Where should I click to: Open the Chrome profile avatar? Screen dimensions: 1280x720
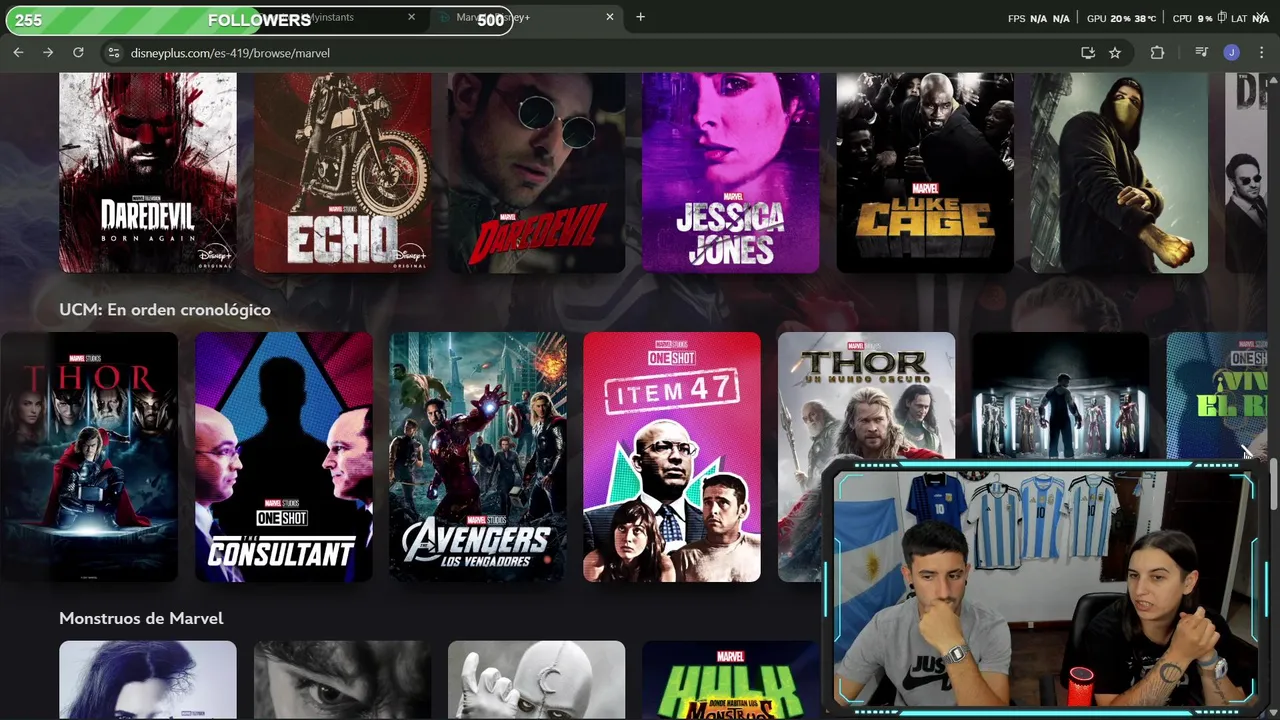[1232, 53]
